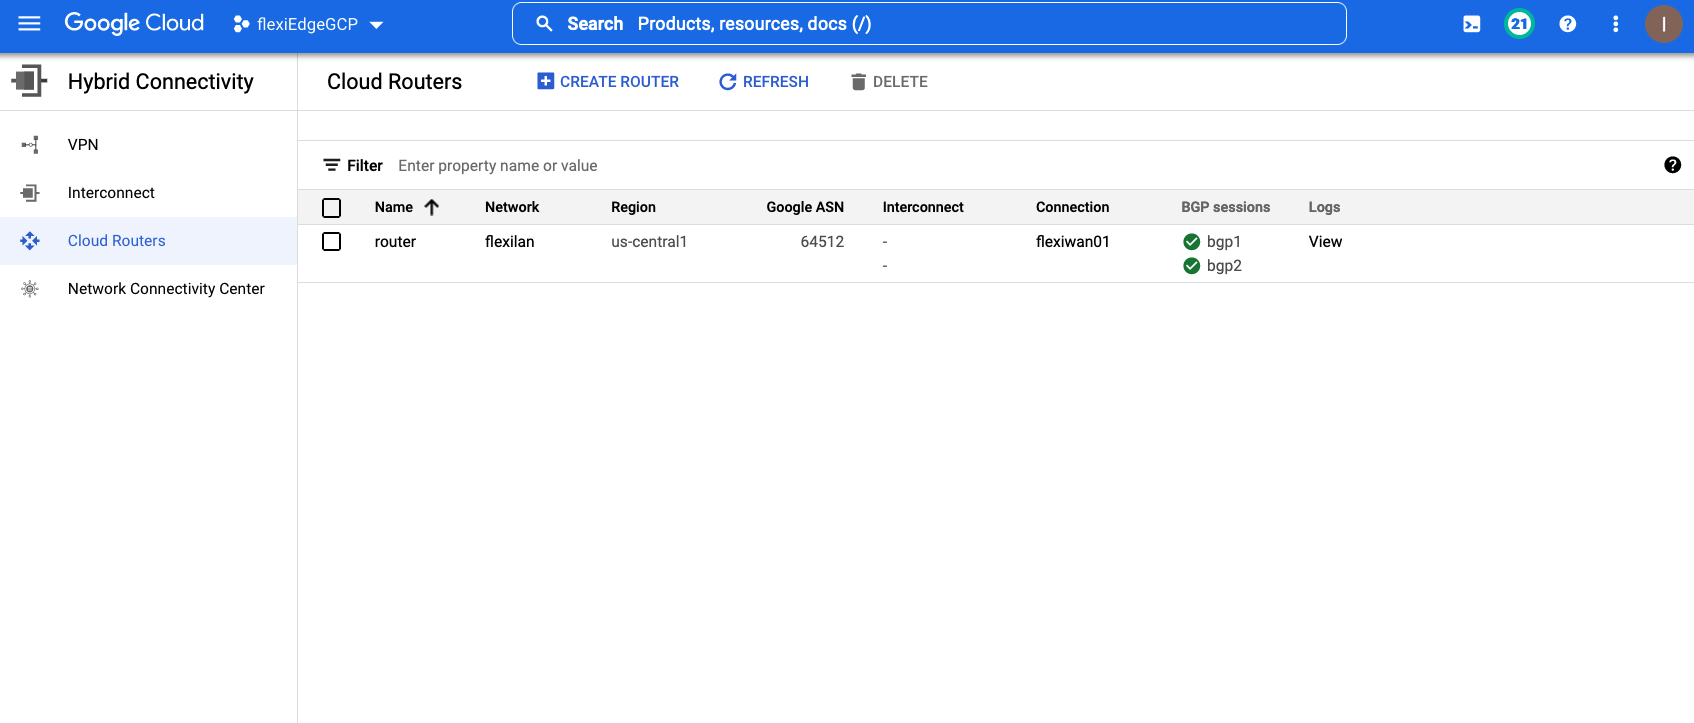Image resolution: width=1694 pixels, height=723 pixels.
Task: Open the router name link
Action: 395,242
